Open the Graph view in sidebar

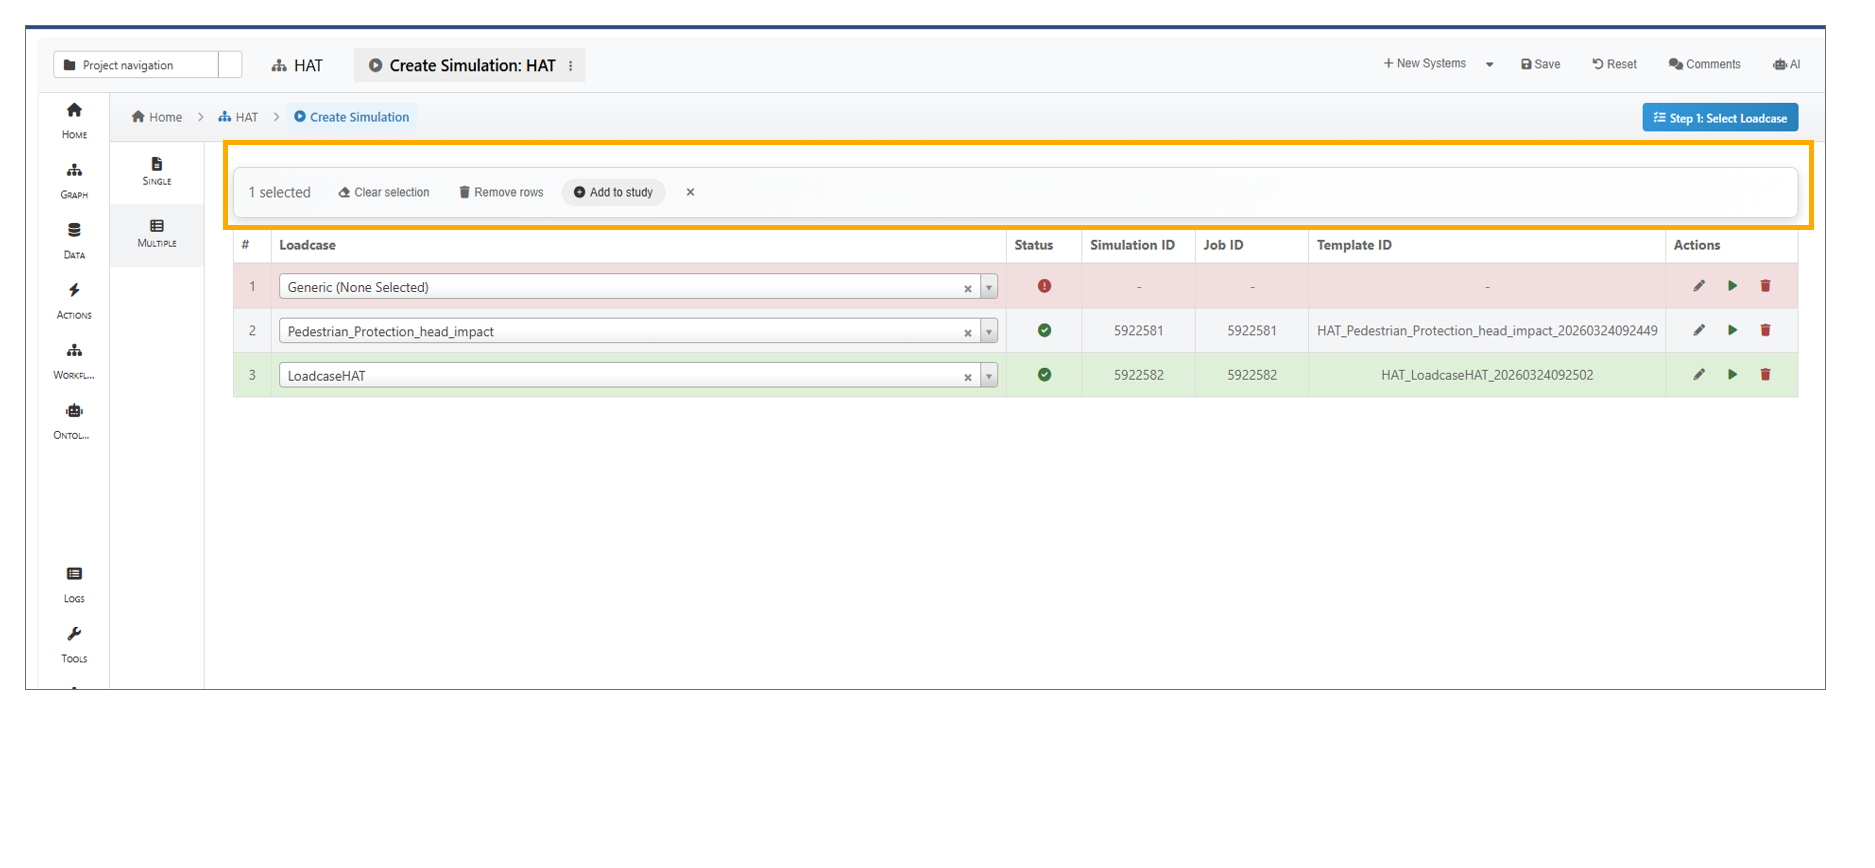[74, 180]
